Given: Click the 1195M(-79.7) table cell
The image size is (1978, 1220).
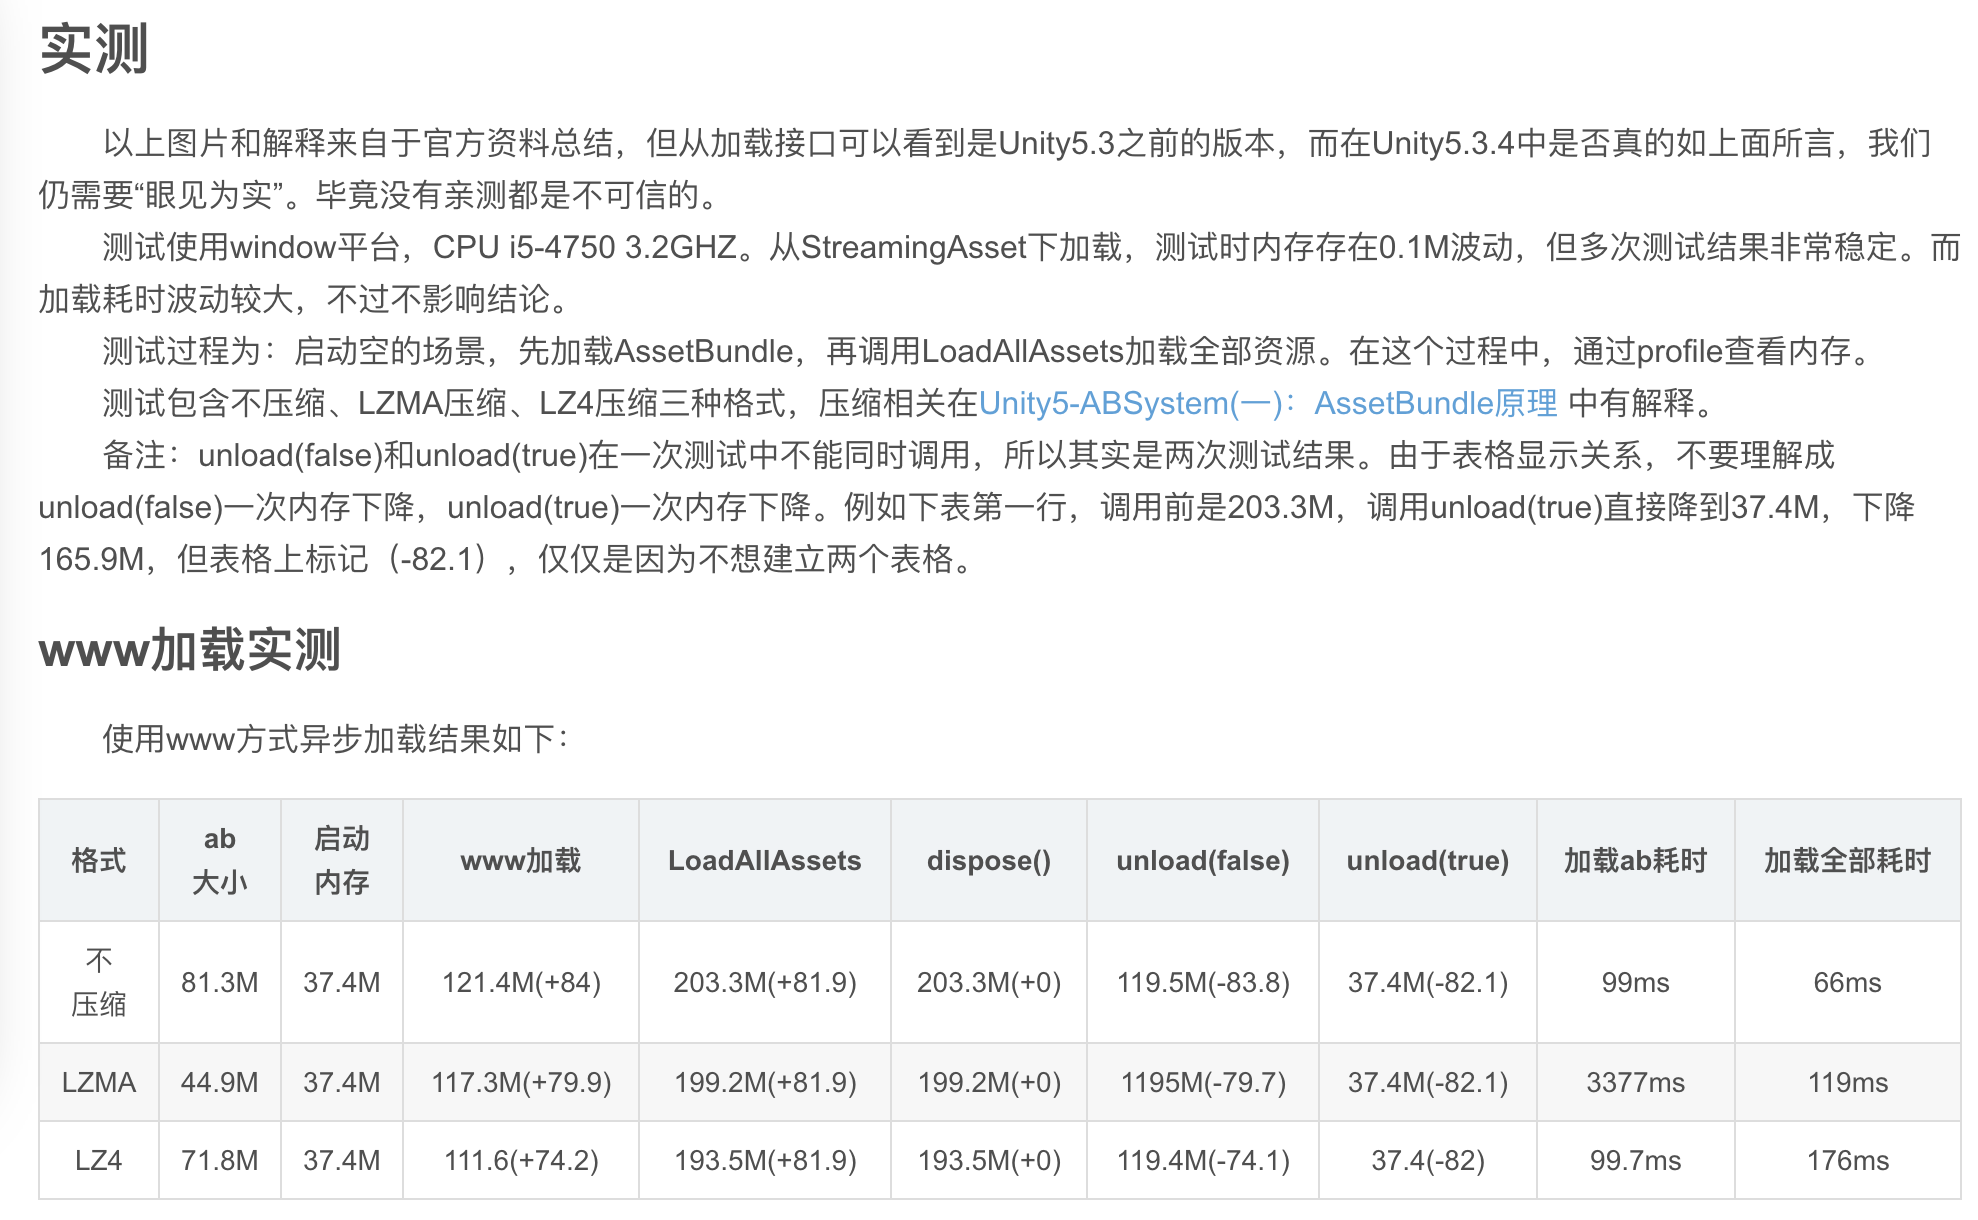Looking at the screenshot, I should [1202, 1082].
